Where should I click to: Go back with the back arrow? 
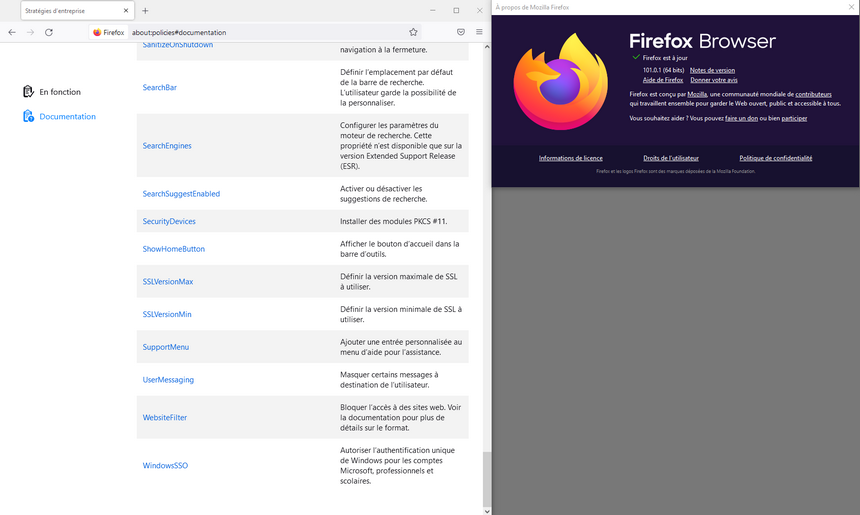click(12, 32)
